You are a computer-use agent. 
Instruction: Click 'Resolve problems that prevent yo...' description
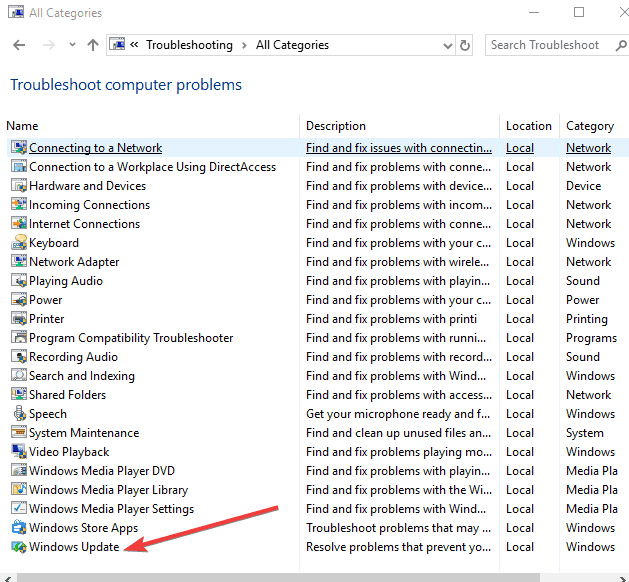coord(398,547)
